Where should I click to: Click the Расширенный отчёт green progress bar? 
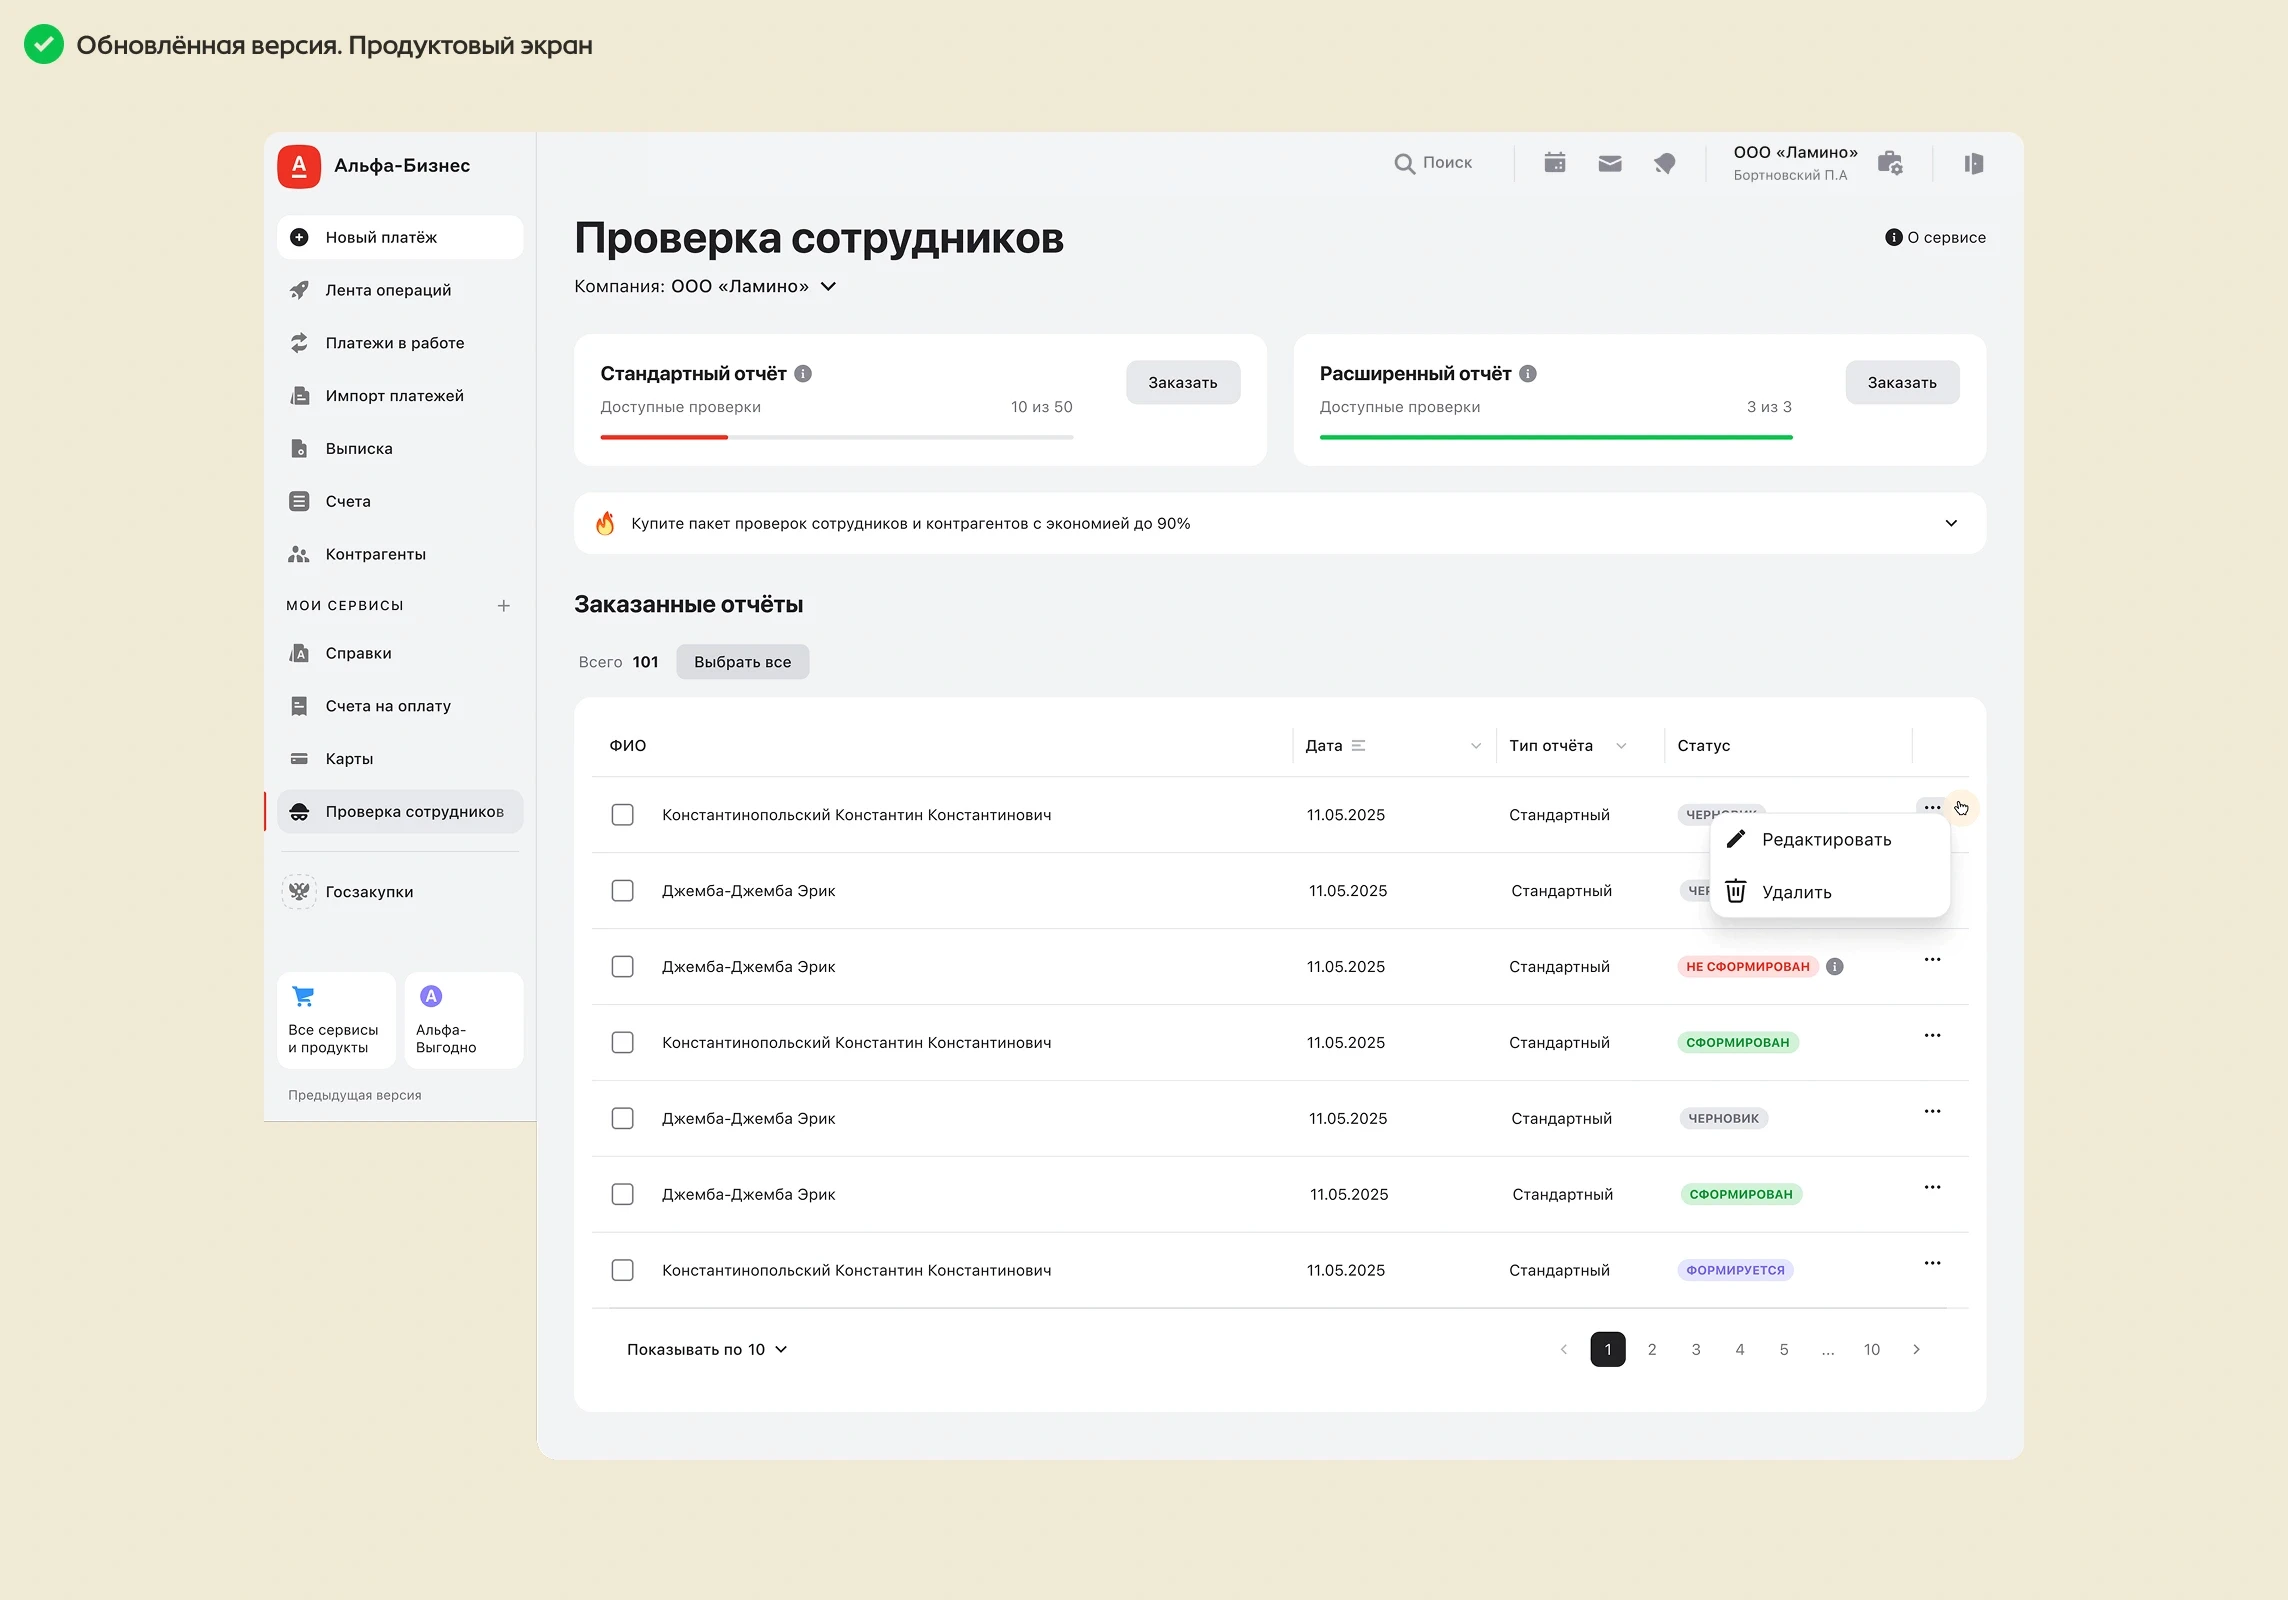(x=1556, y=437)
